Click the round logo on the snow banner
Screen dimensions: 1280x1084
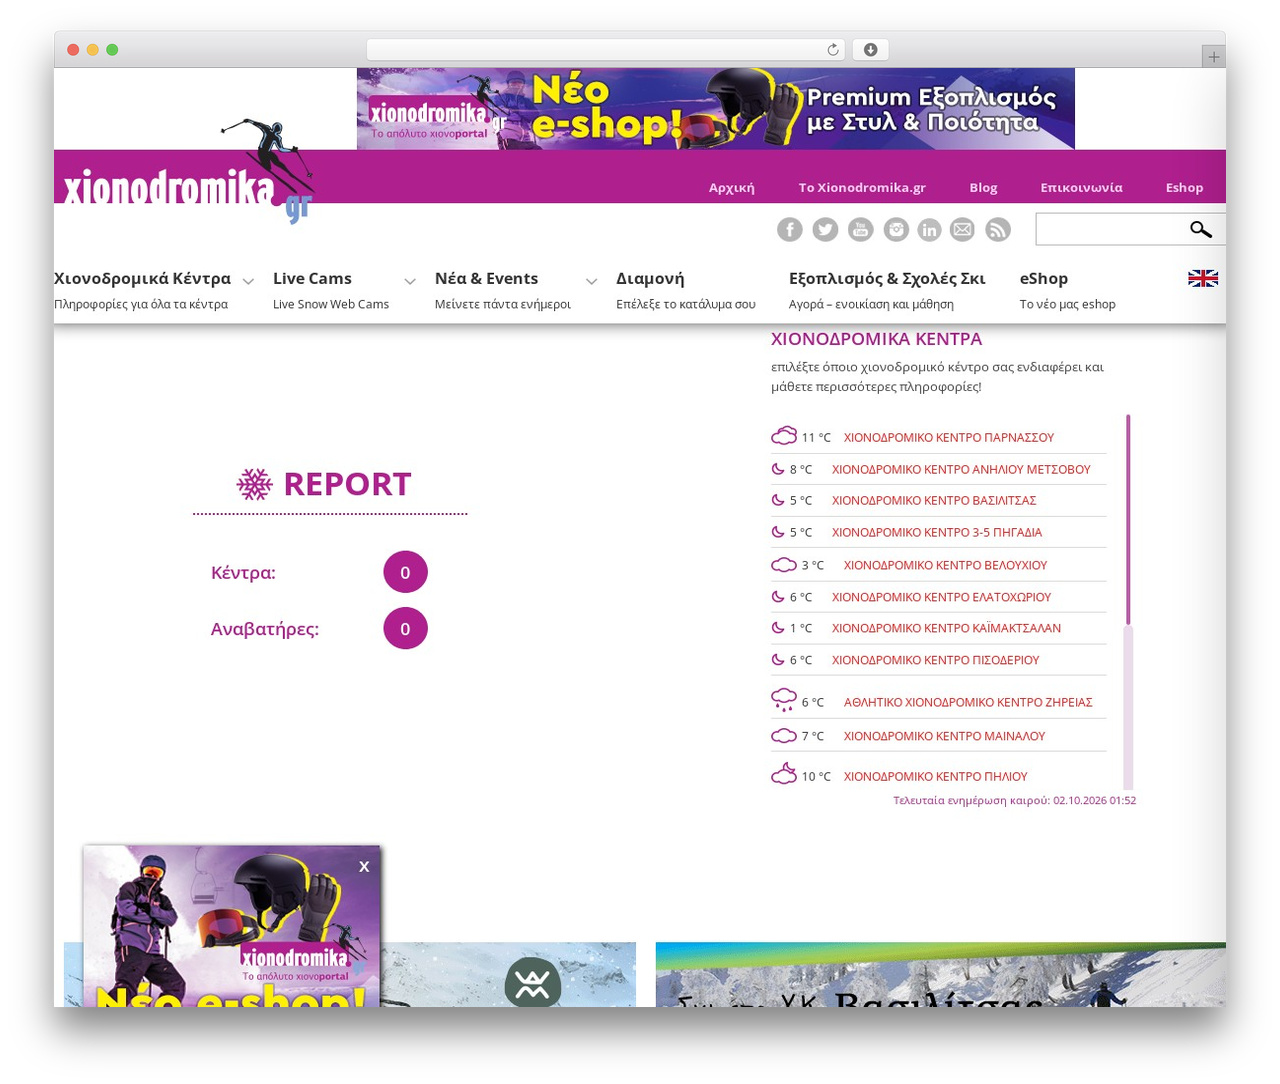(533, 983)
